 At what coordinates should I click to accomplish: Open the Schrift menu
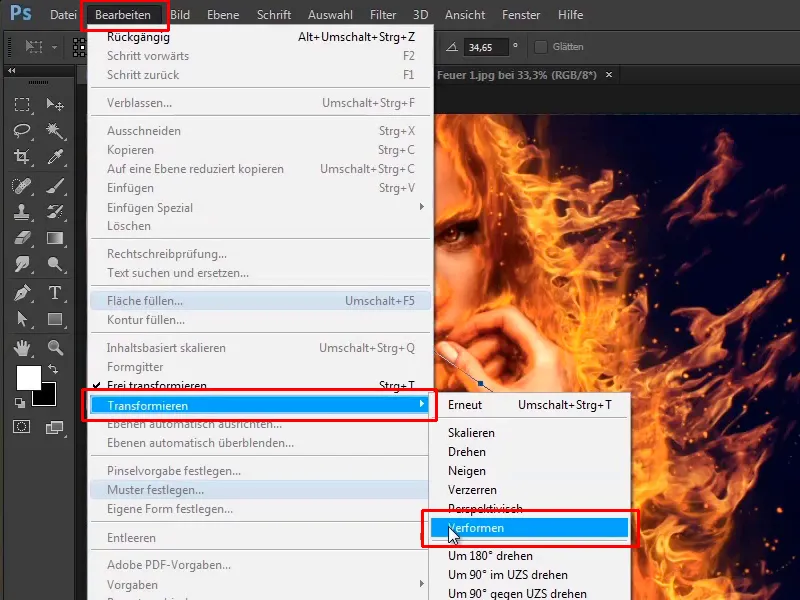click(x=274, y=15)
